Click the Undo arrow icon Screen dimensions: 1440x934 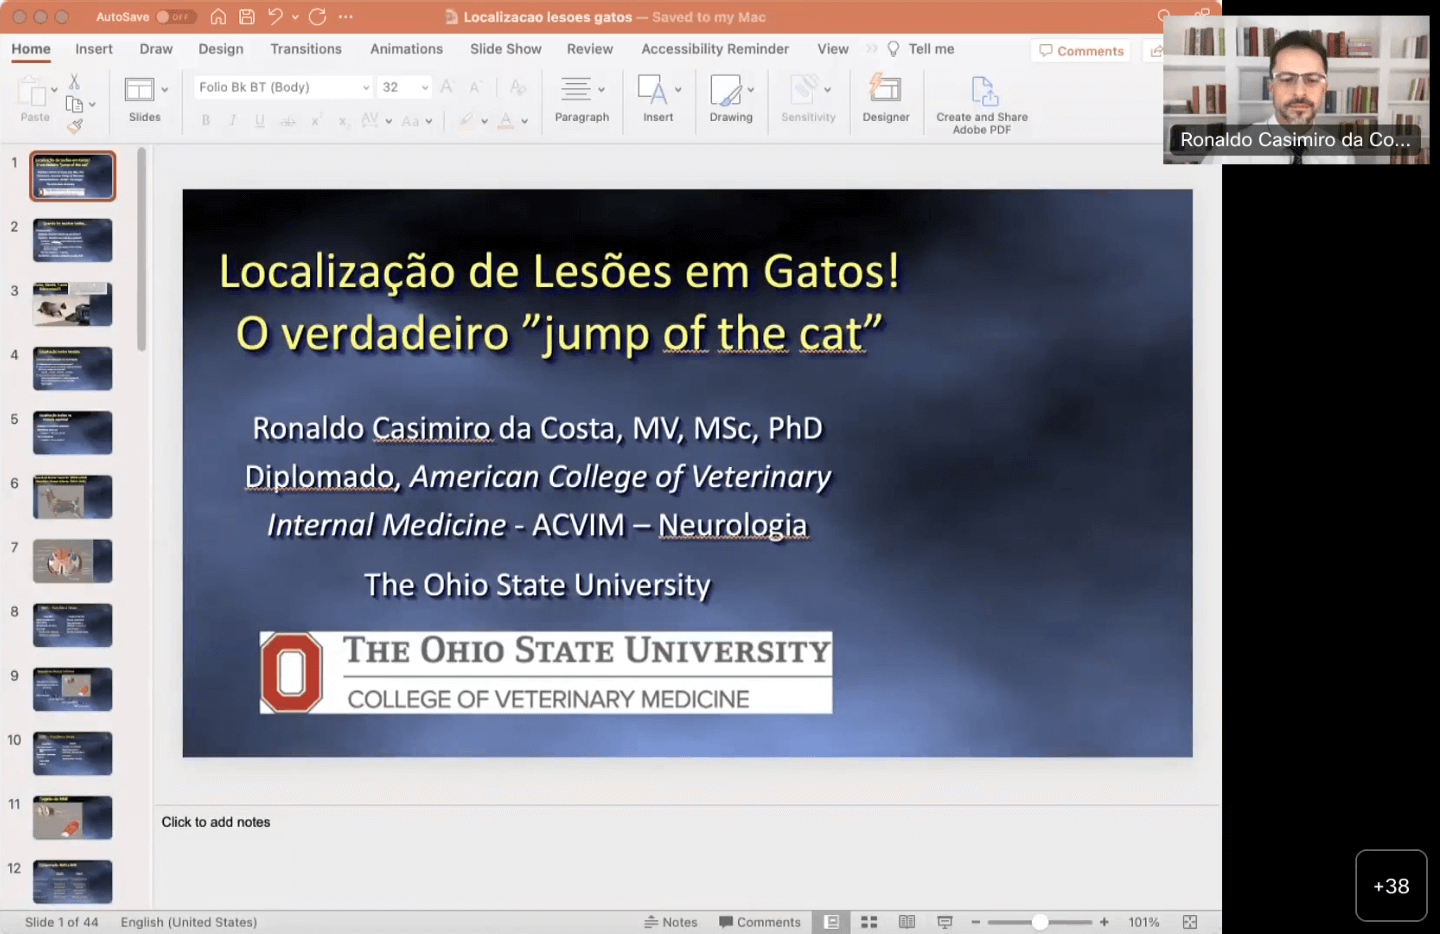pyautogui.click(x=275, y=17)
